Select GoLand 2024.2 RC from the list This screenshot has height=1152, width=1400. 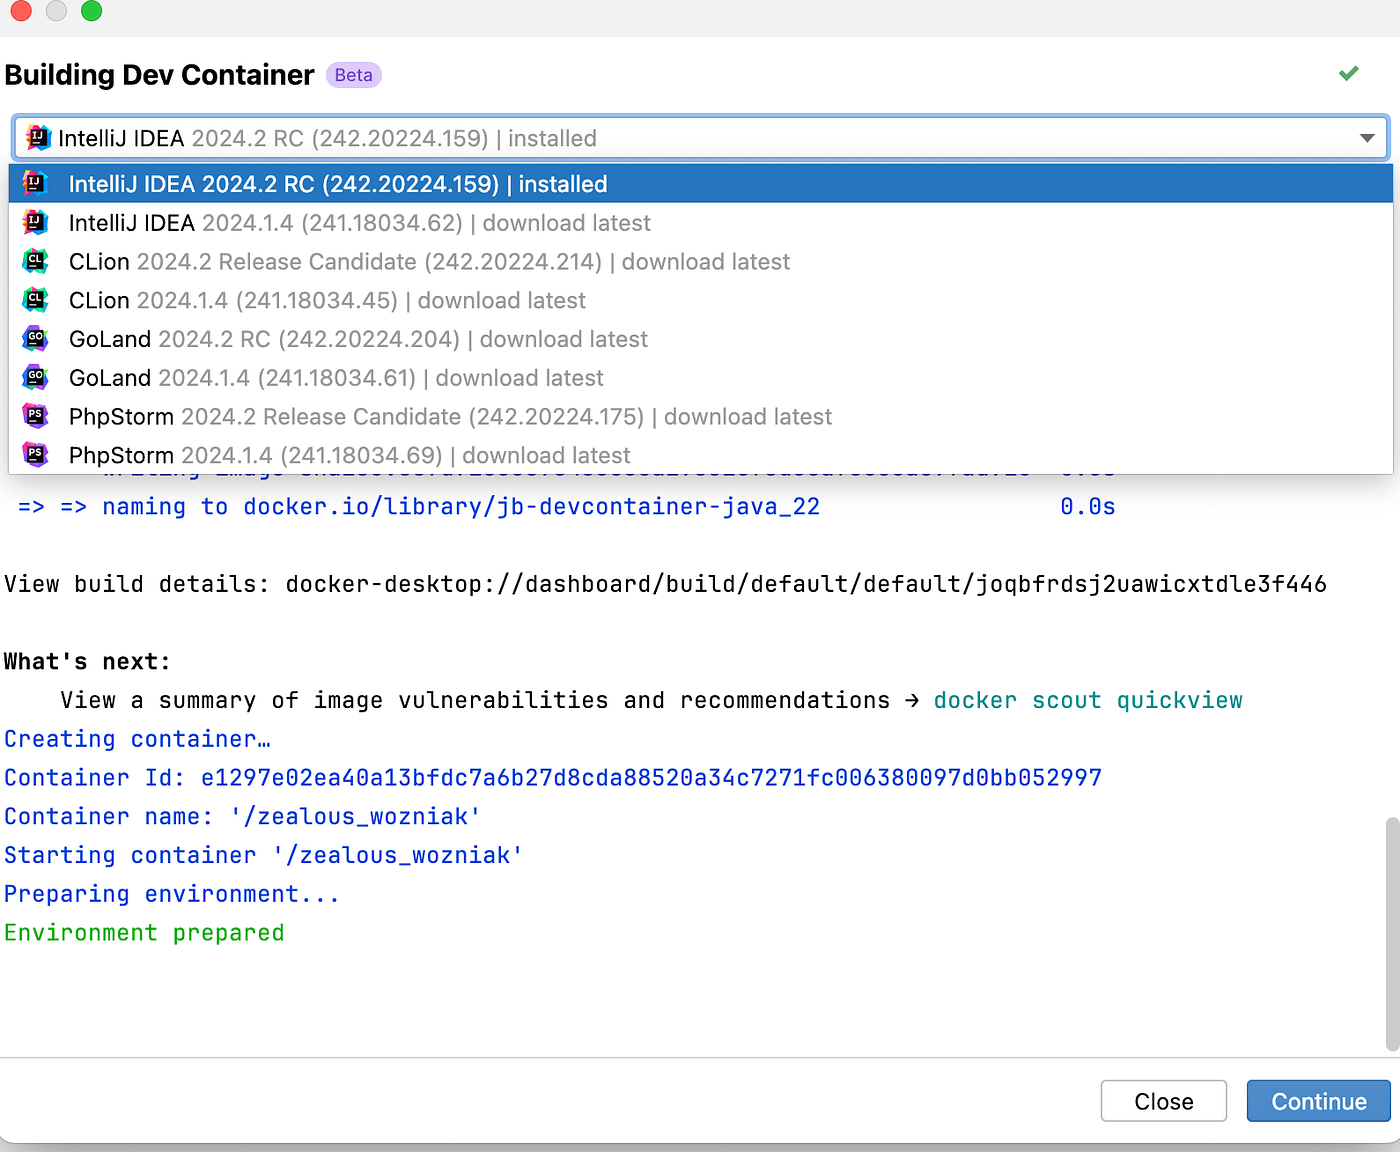(358, 339)
